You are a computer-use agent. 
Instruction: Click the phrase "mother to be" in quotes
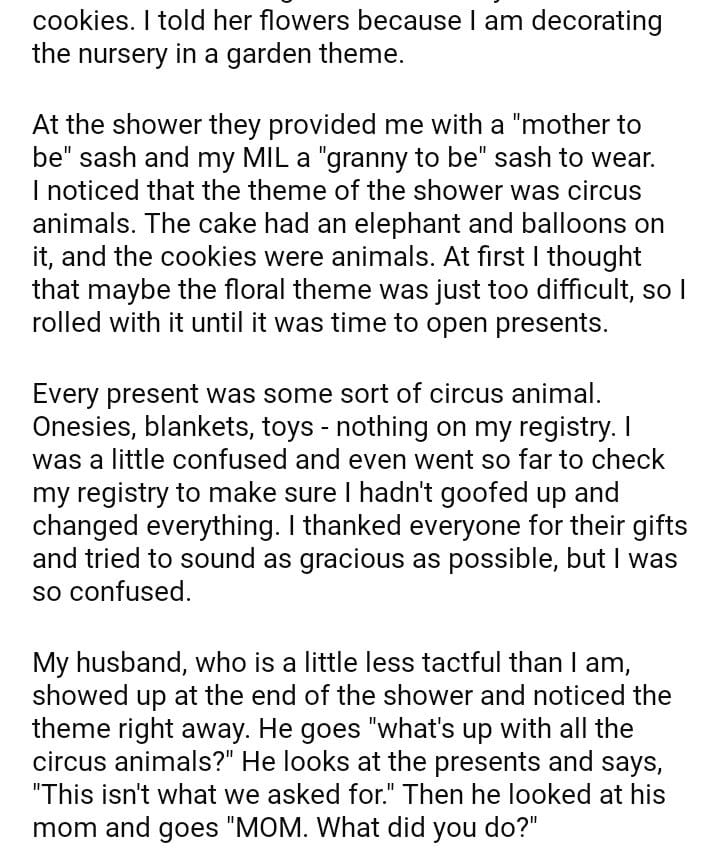575,126
